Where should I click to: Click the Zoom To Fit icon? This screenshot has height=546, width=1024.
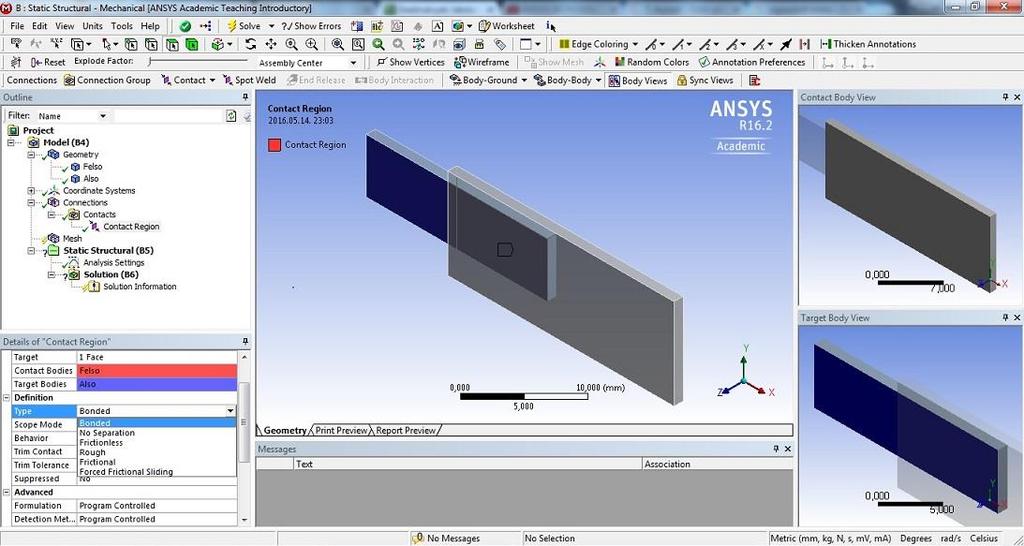coord(338,44)
